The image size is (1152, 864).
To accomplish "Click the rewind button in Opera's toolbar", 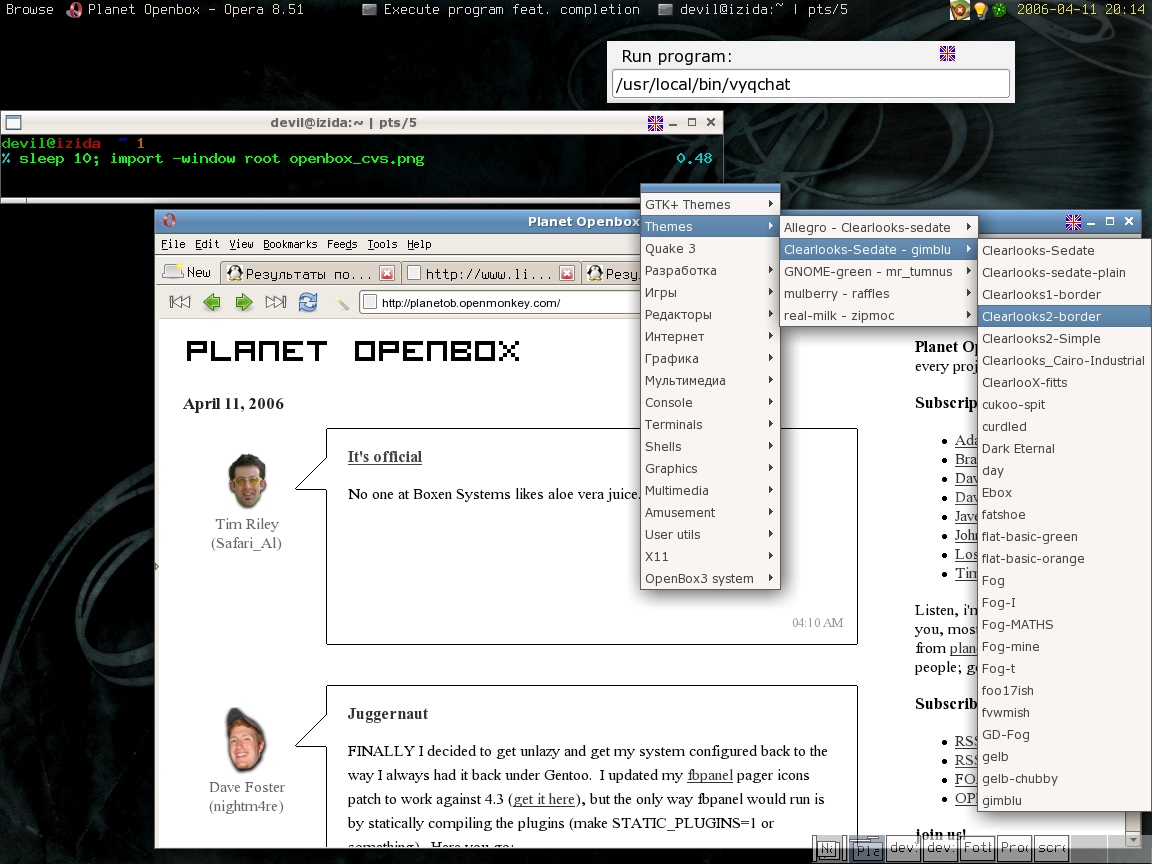I will point(179,302).
